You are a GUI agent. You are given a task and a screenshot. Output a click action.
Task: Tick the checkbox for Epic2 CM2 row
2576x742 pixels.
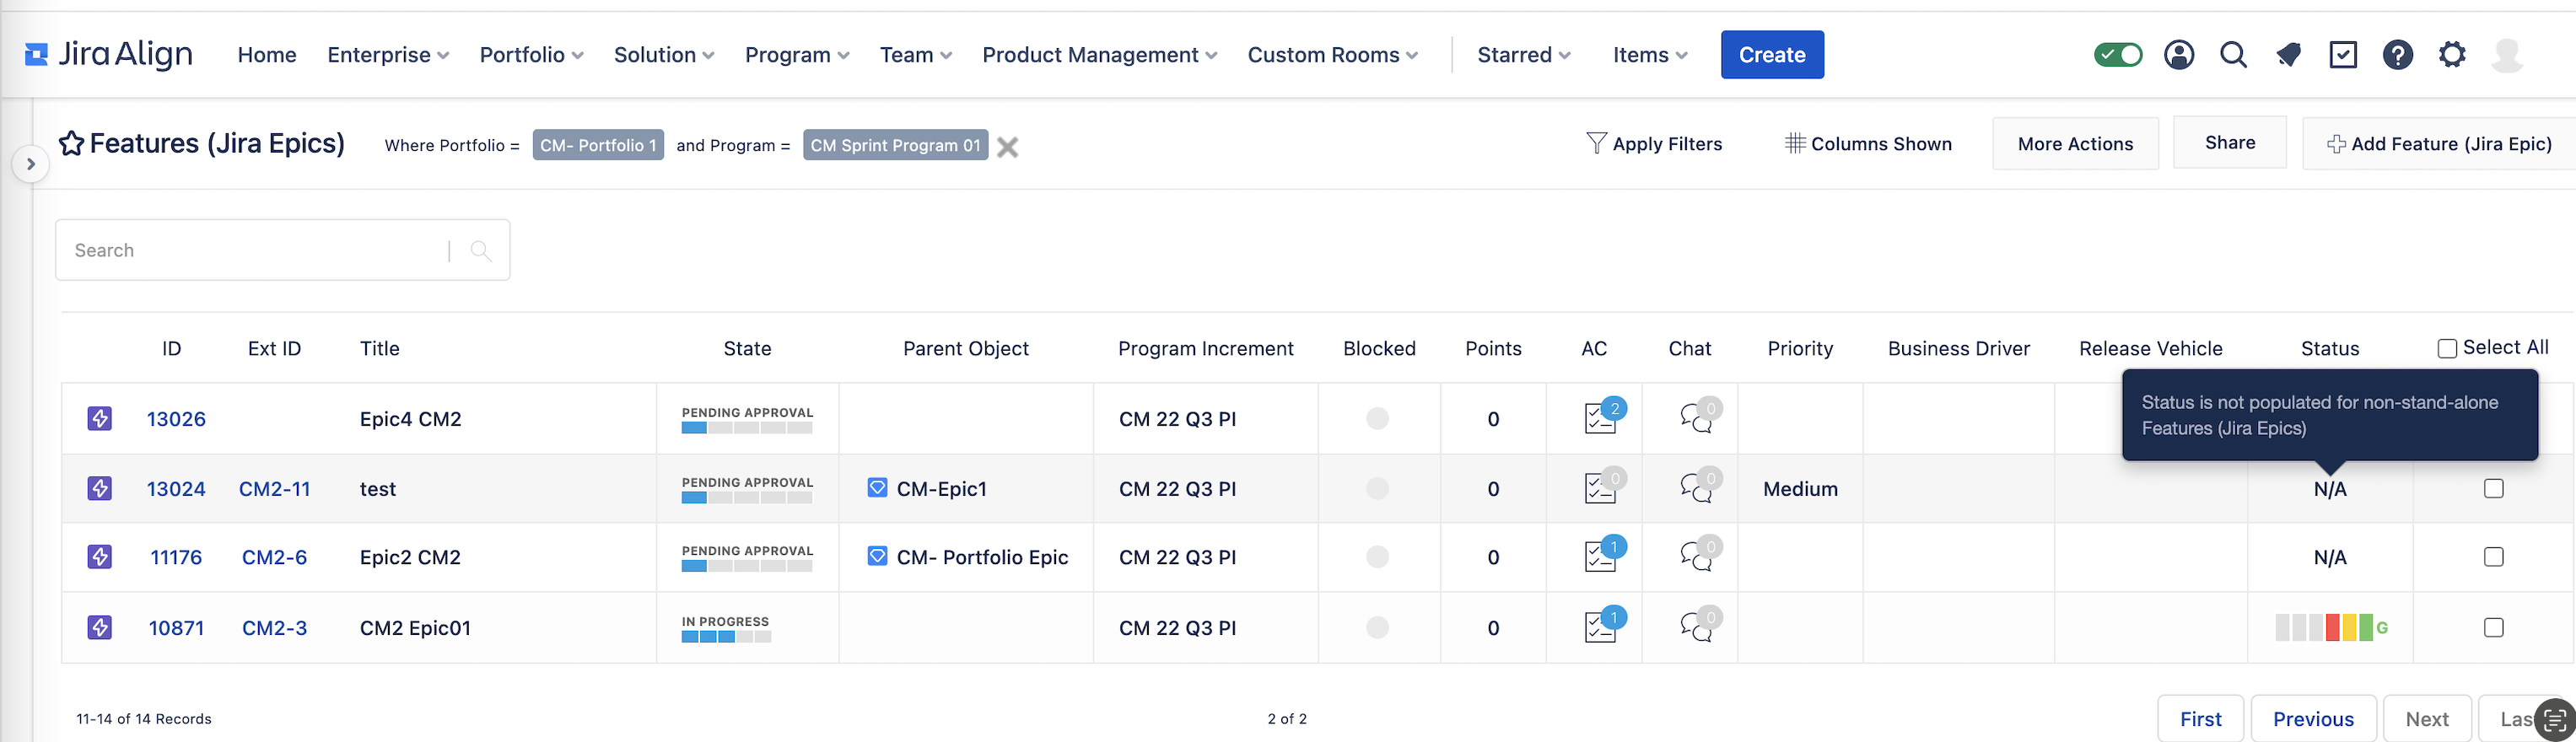tap(2493, 557)
